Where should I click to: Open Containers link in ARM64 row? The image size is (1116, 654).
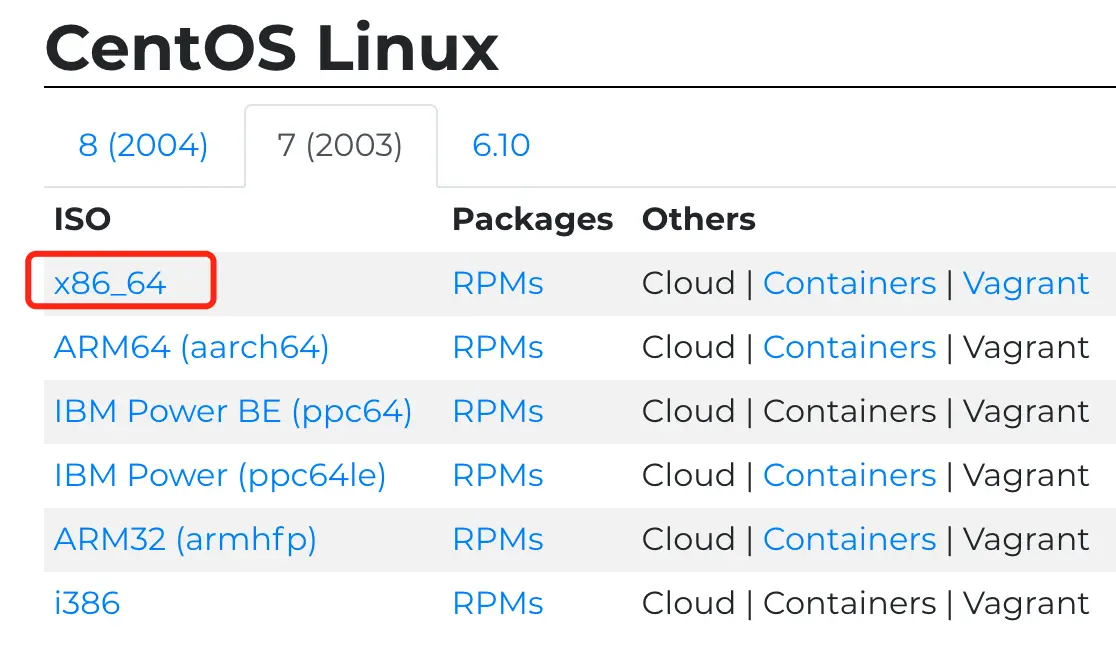pyautogui.click(x=849, y=348)
